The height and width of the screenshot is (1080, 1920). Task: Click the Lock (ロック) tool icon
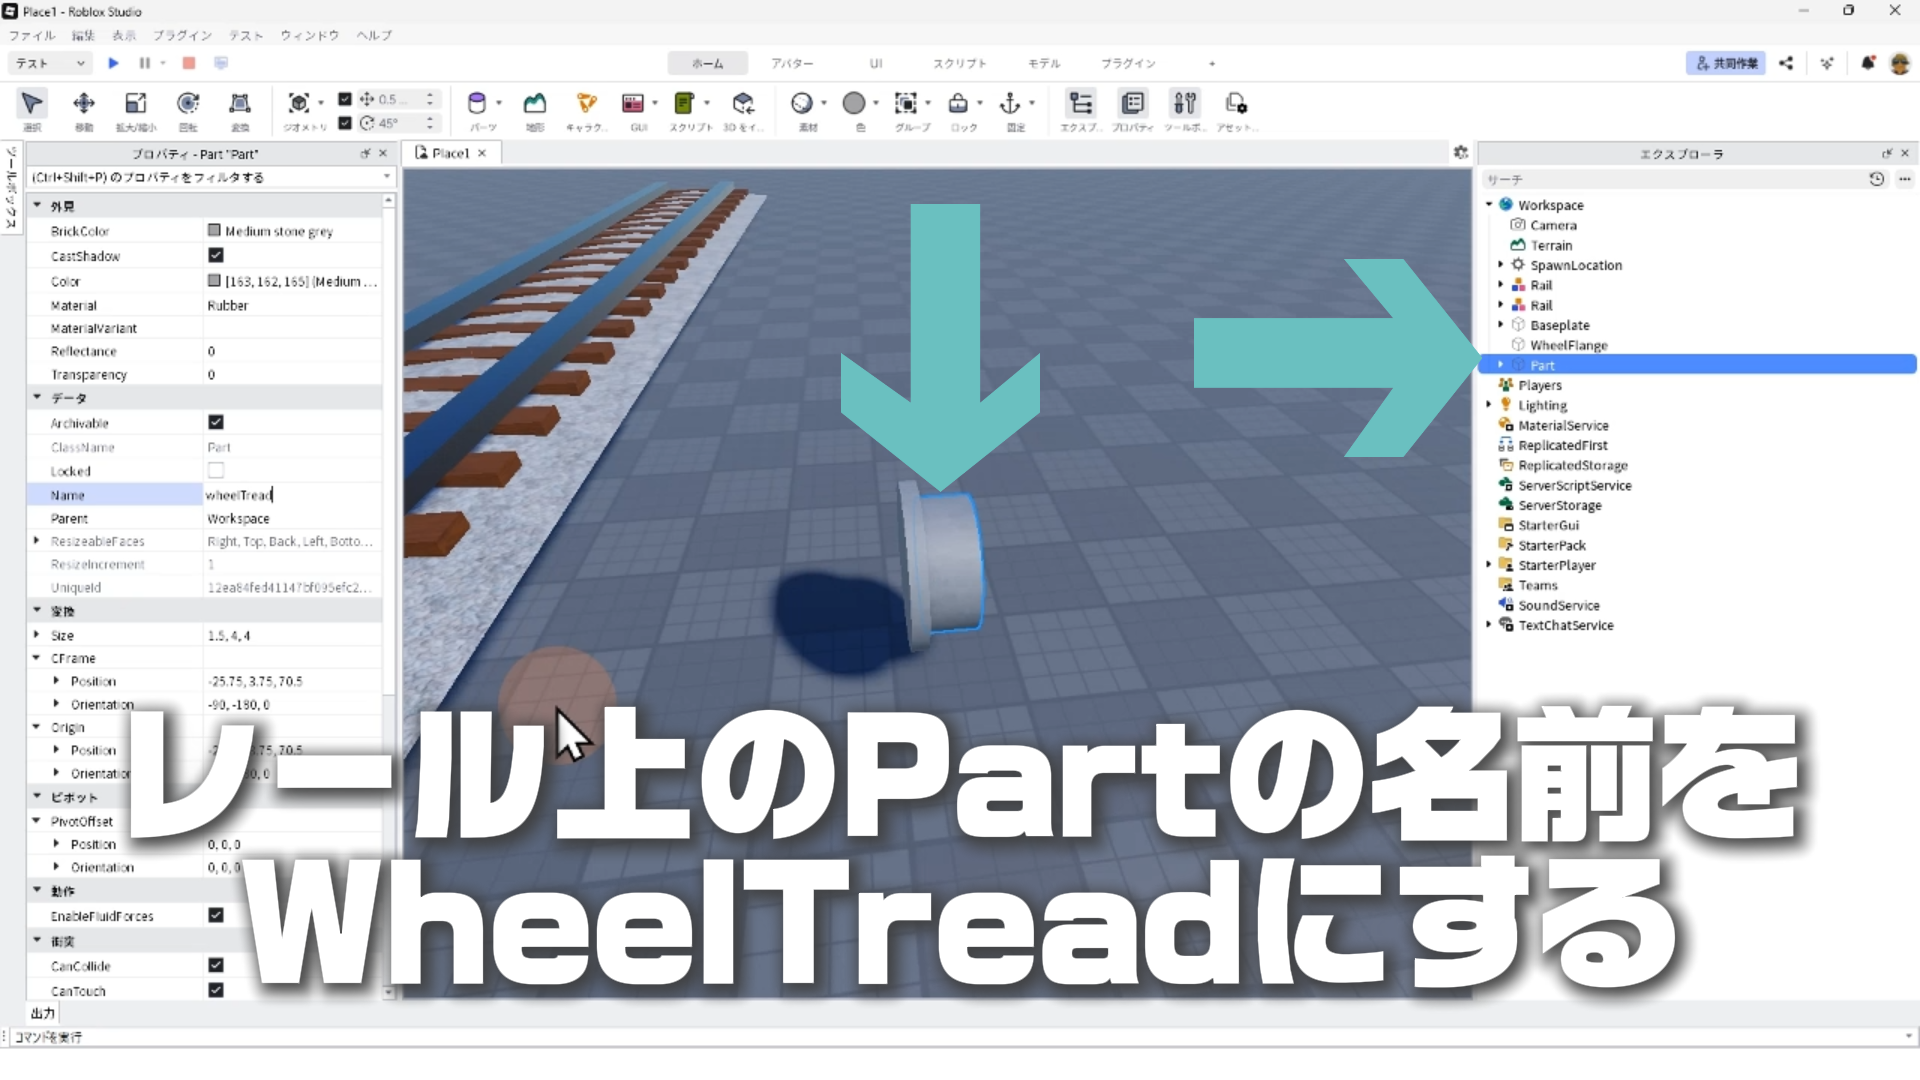[958, 104]
